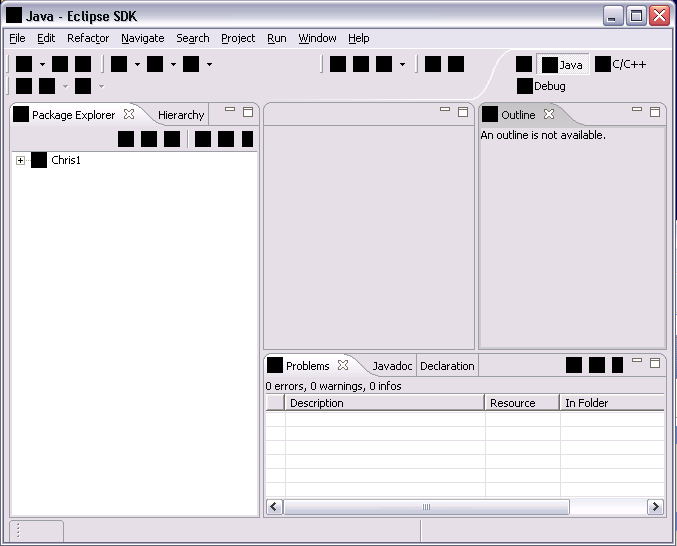Open the New Java Class dropdown arrow
677x546 pixels.
[x=402, y=64]
